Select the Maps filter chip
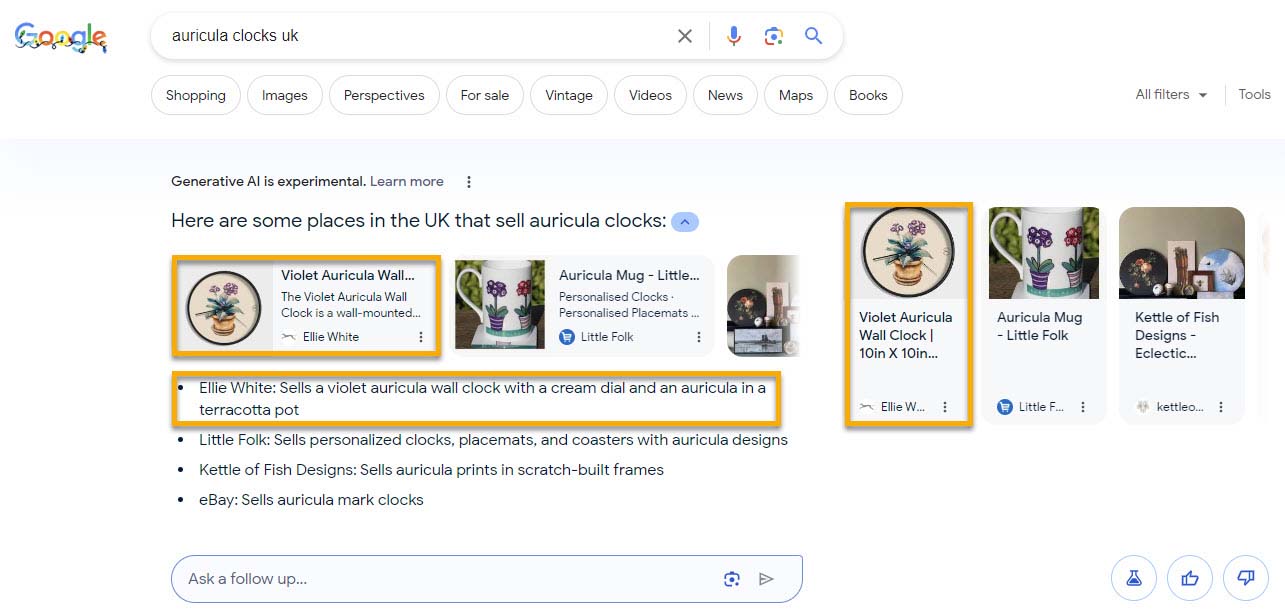1285x613 pixels. [796, 95]
